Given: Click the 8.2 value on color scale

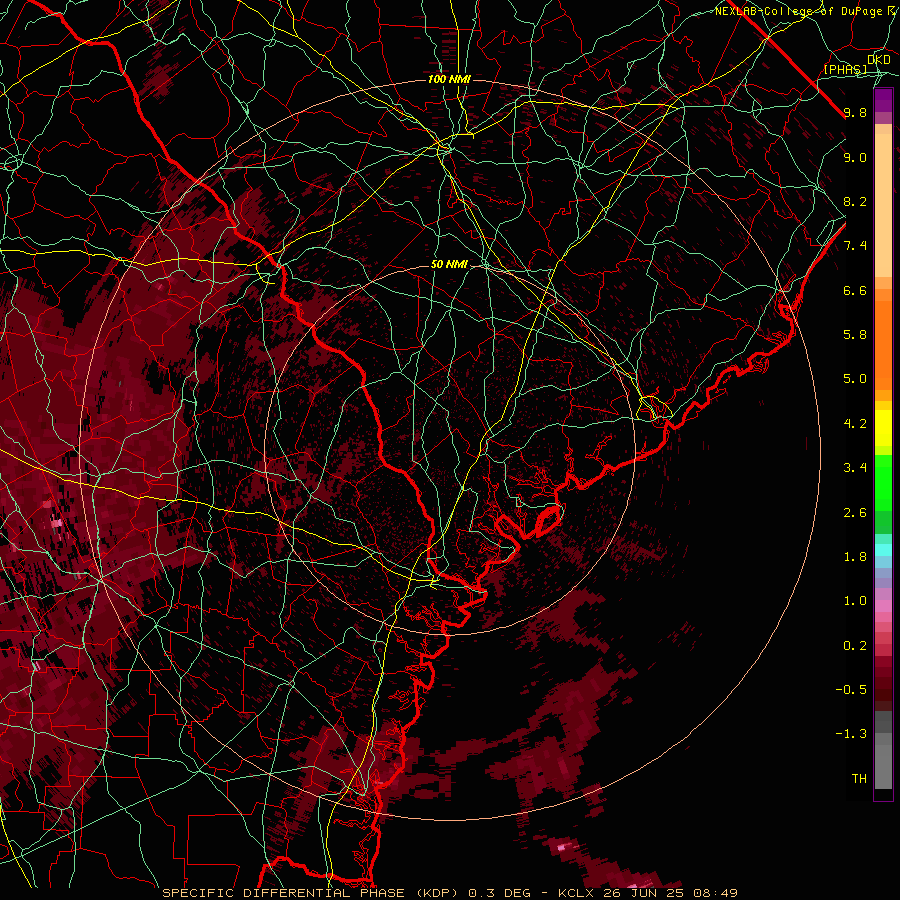Looking at the screenshot, I should [855, 201].
